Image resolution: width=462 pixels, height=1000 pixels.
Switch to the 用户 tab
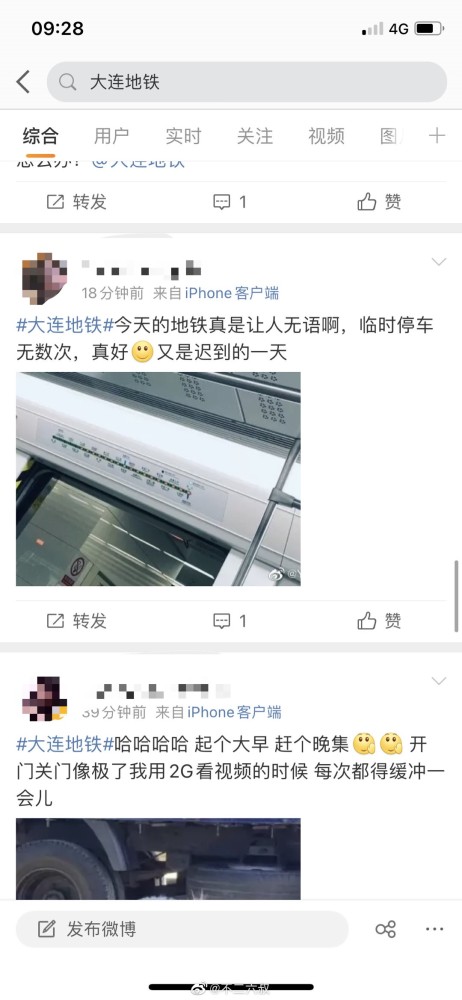point(112,135)
